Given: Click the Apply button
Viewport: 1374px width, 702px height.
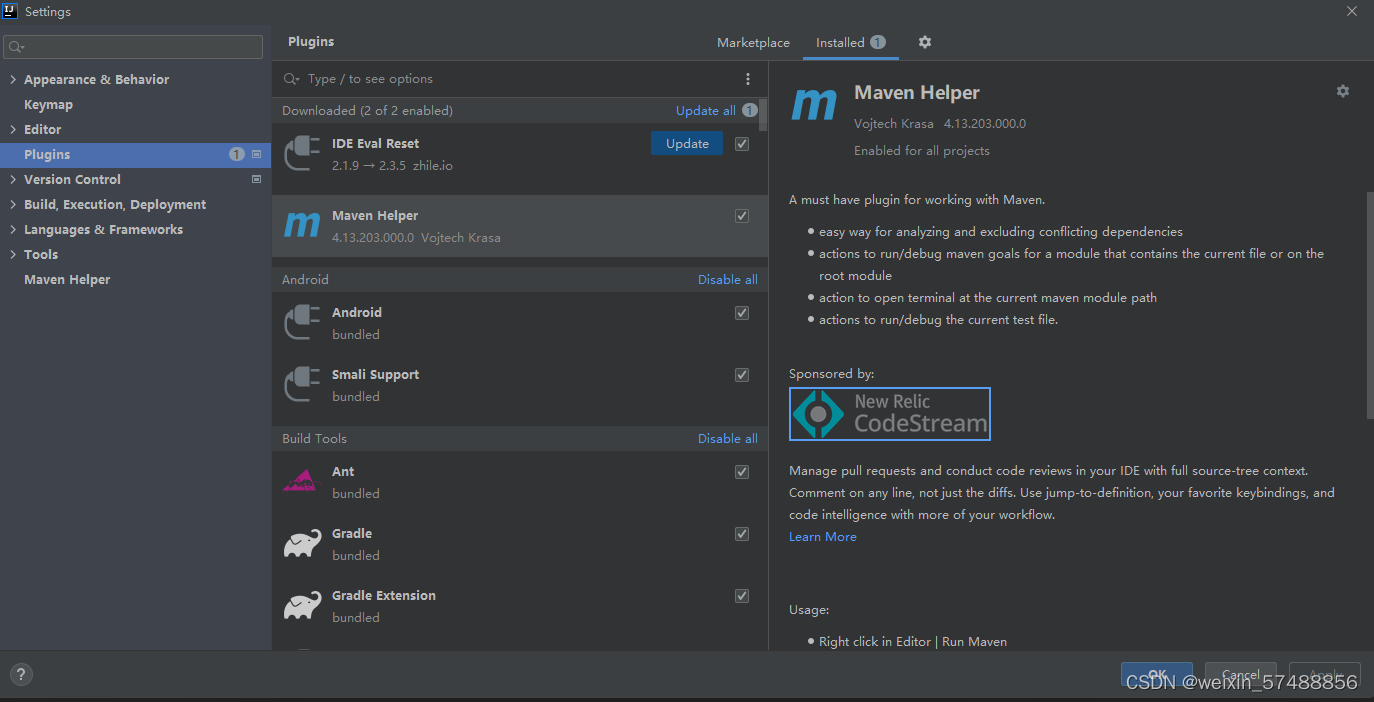Looking at the screenshot, I should pyautogui.click(x=1325, y=674).
